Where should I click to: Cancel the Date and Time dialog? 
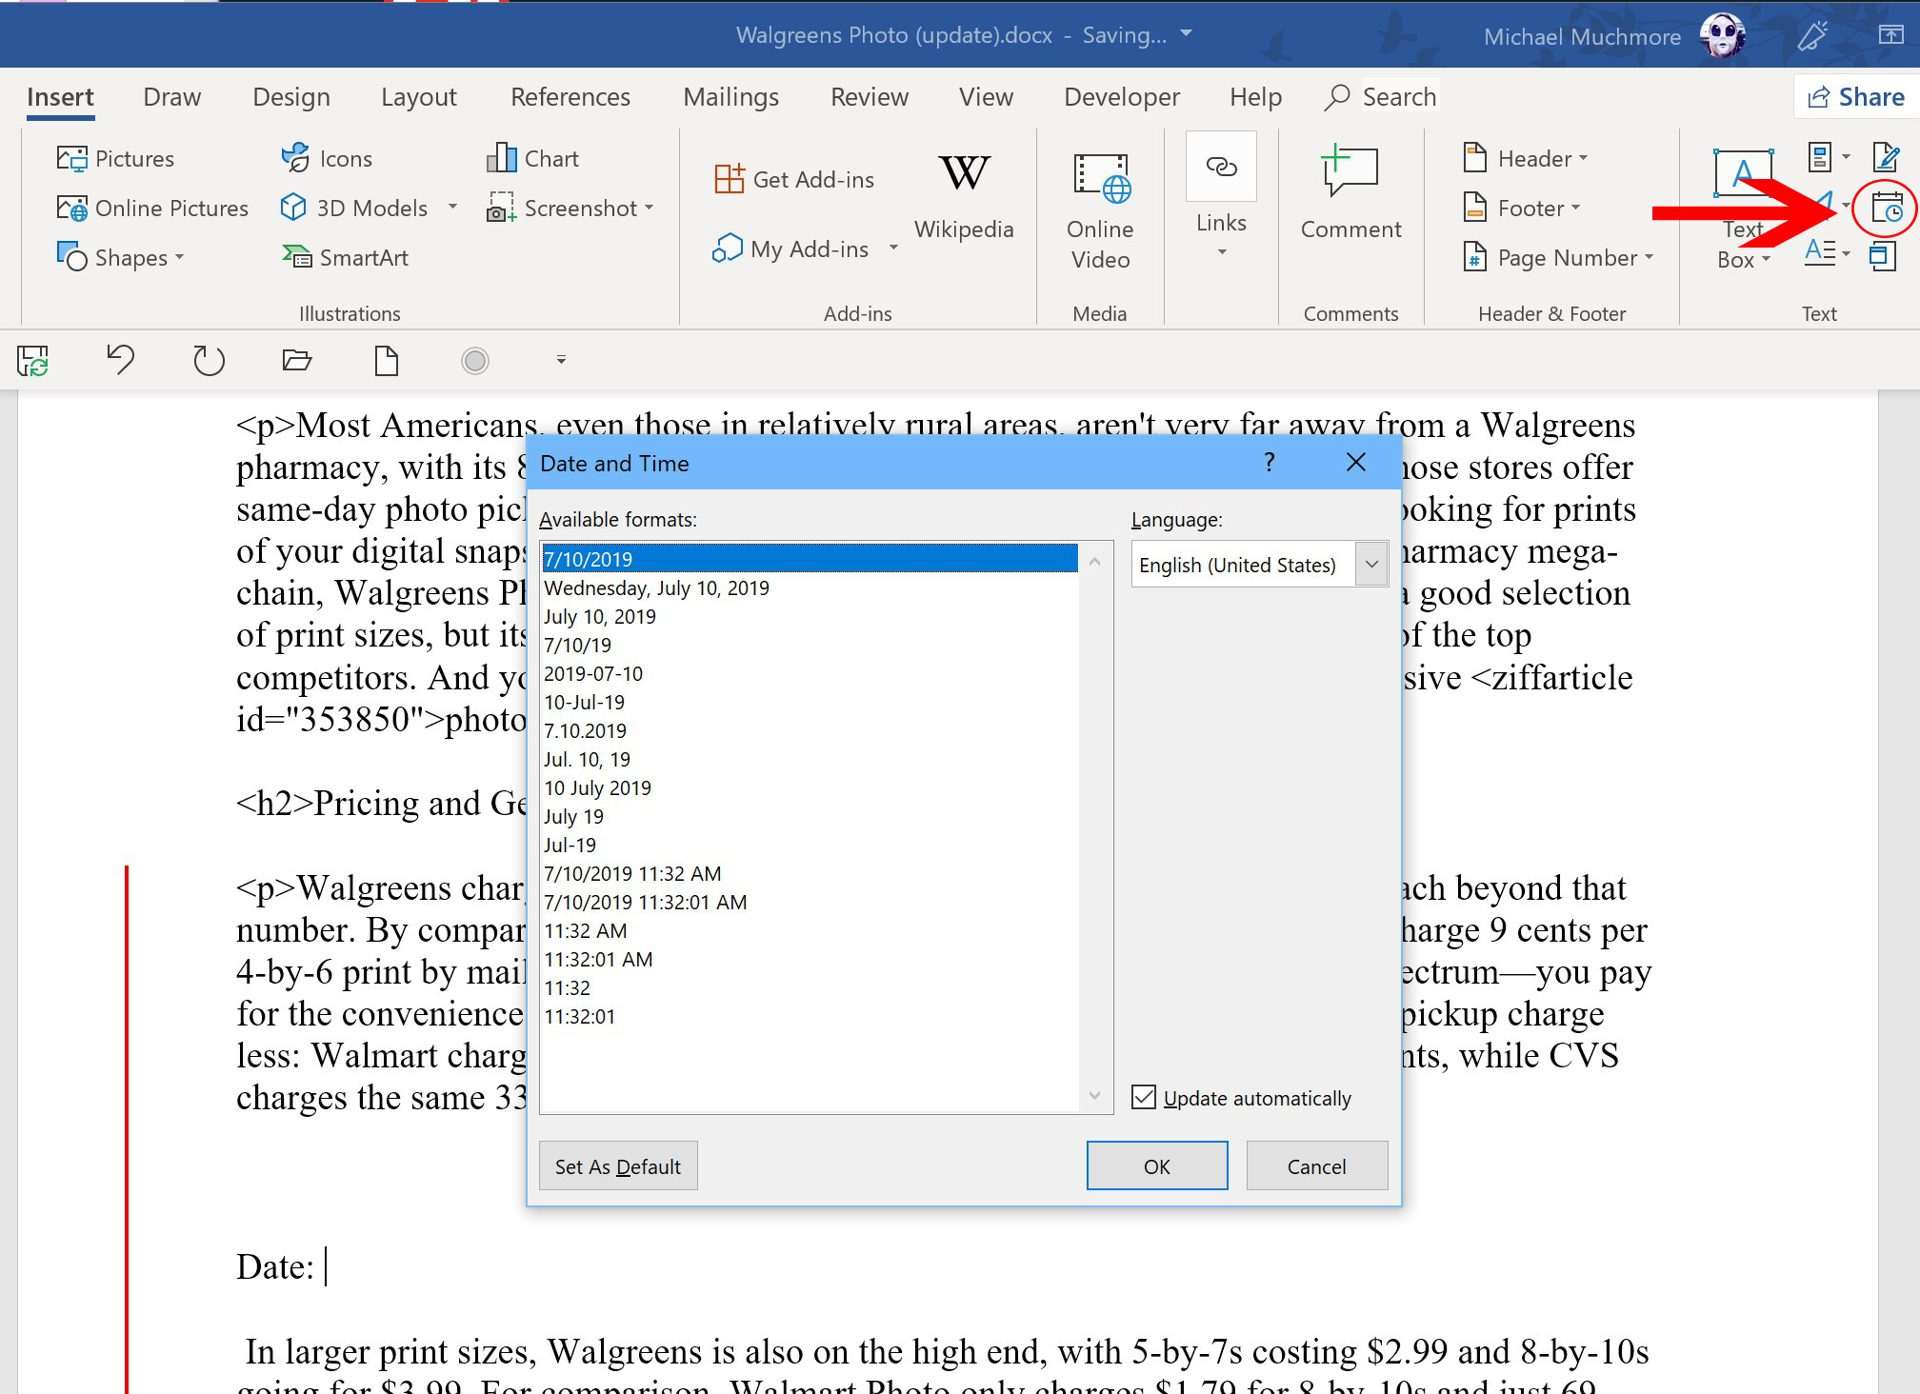click(x=1316, y=1166)
